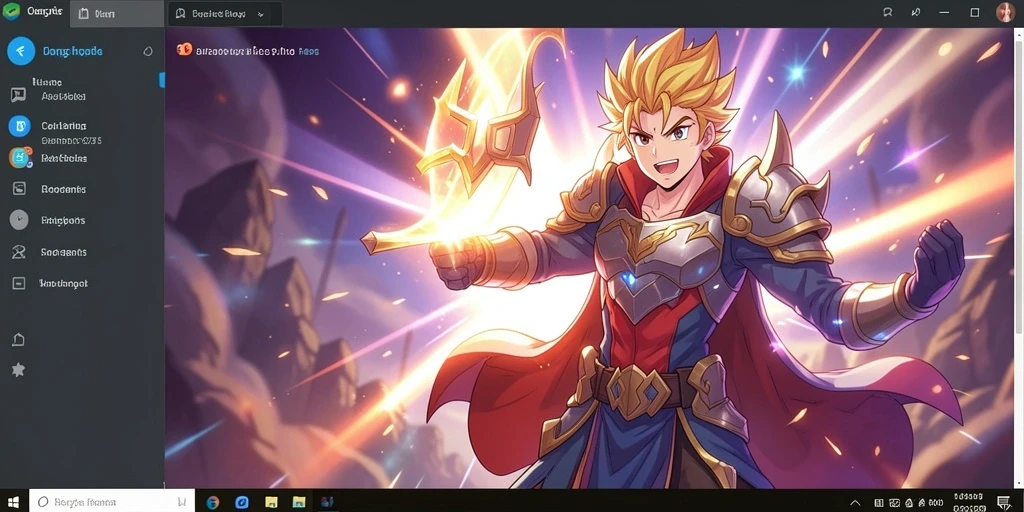
Task: Click the green app logo in the title bar
Action: (x=11, y=12)
